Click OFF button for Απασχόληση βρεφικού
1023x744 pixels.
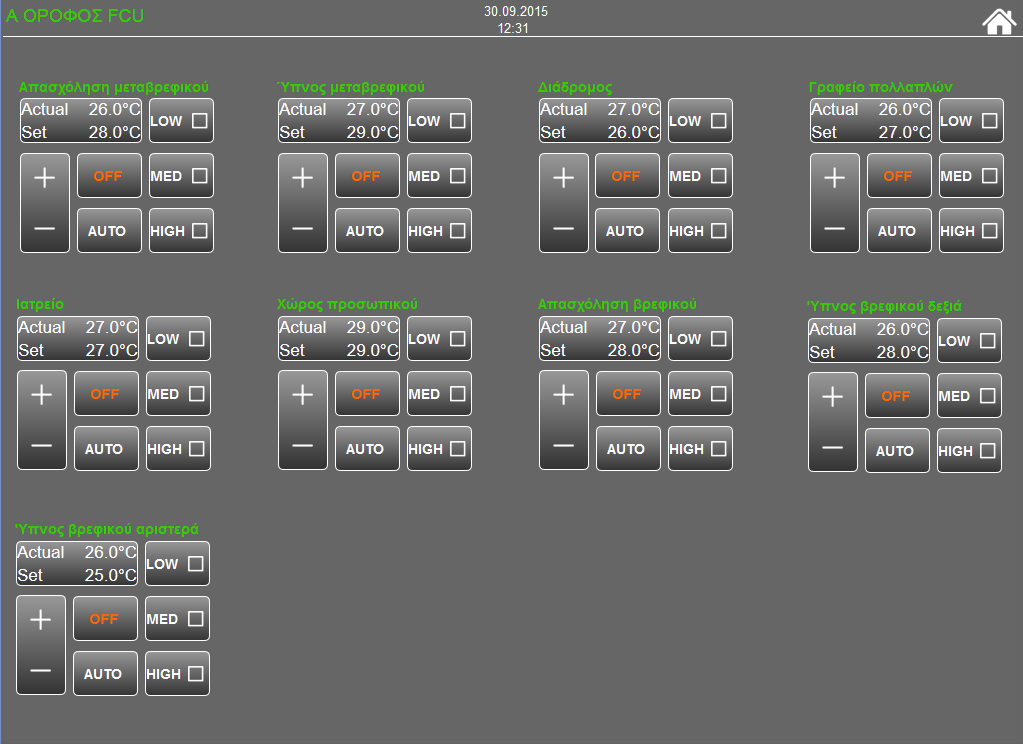(x=627, y=394)
